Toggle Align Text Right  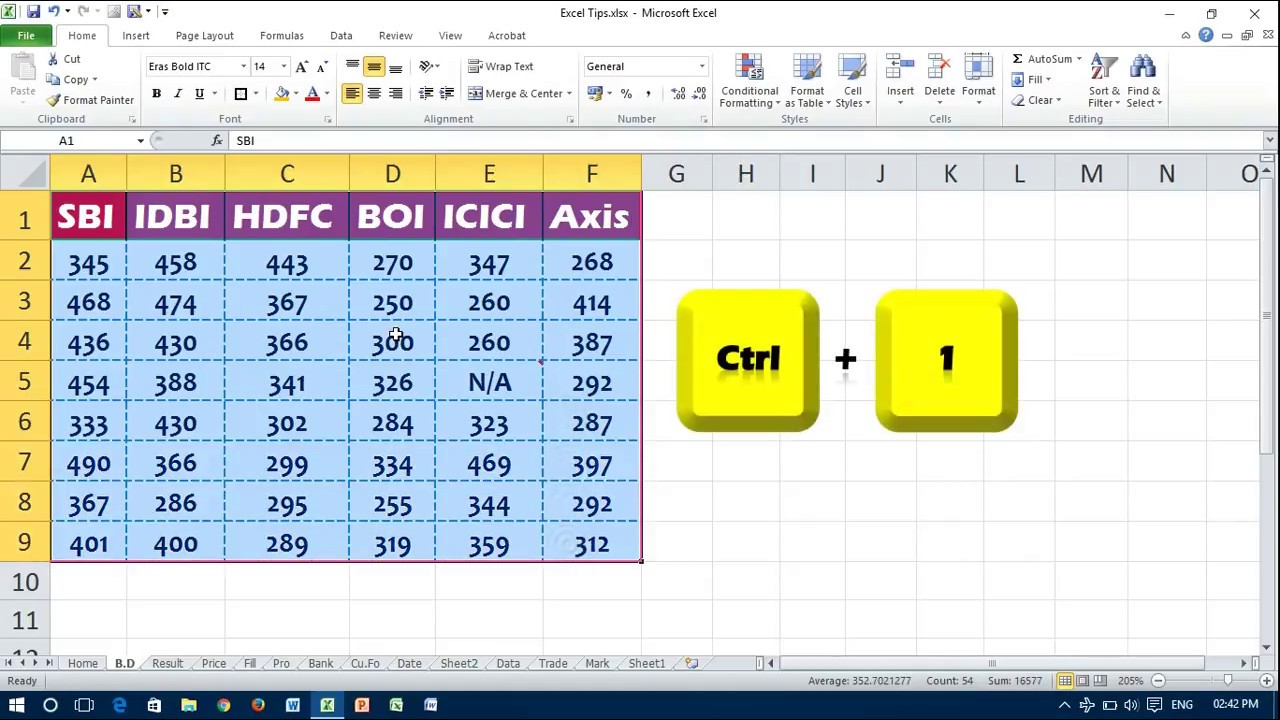coord(396,93)
